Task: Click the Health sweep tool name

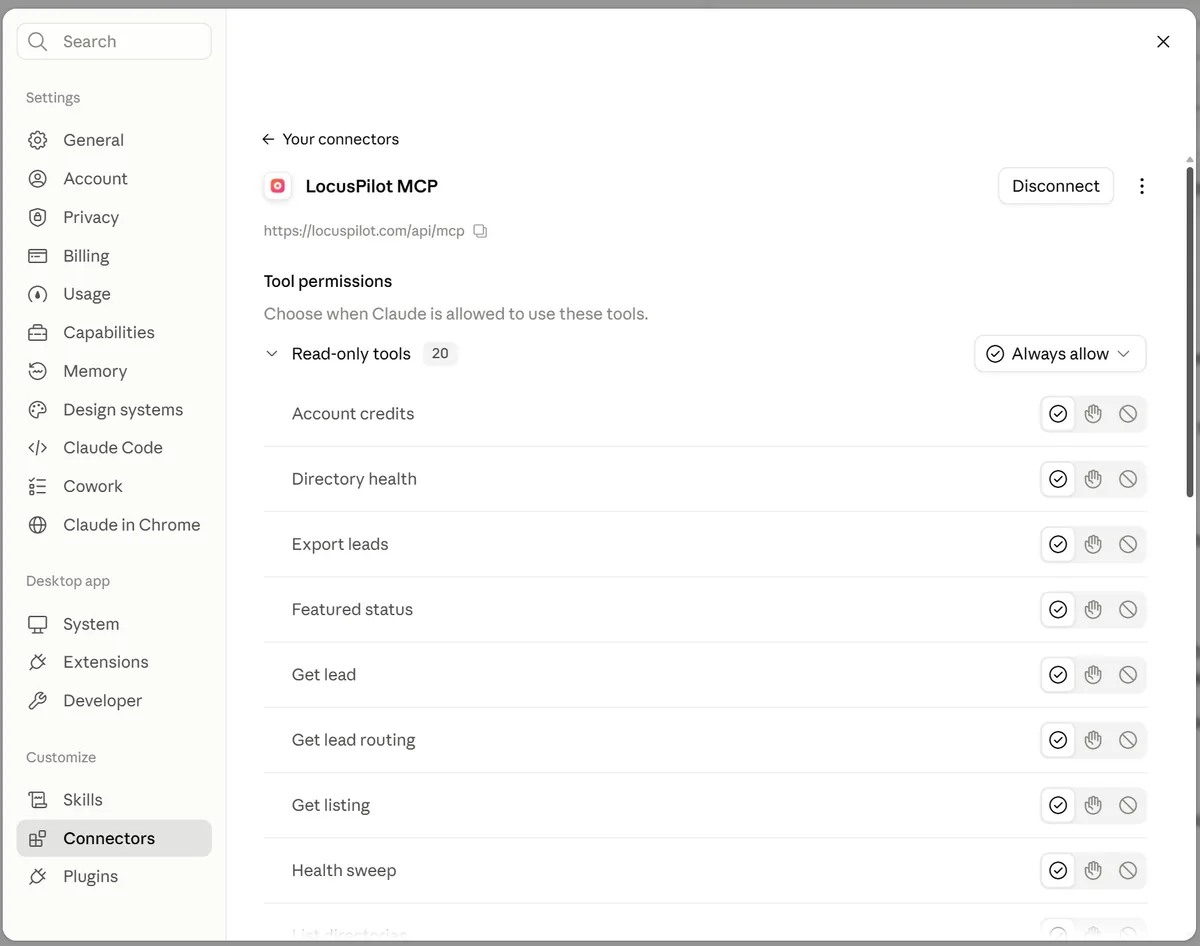Action: (344, 870)
